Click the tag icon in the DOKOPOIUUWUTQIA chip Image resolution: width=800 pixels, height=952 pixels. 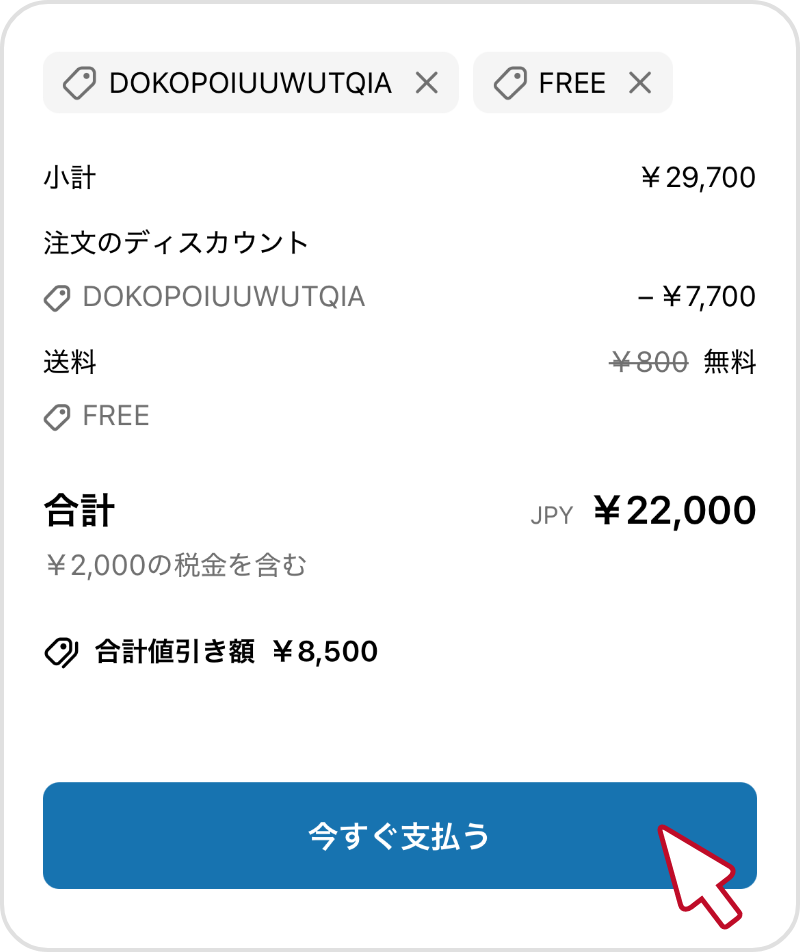pos(80,83)
